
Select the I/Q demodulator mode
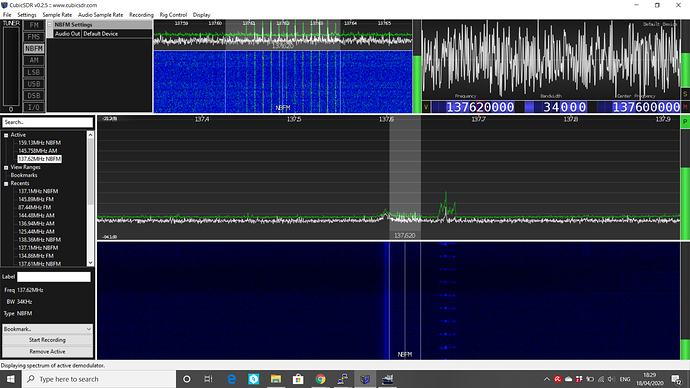[34, 107]
